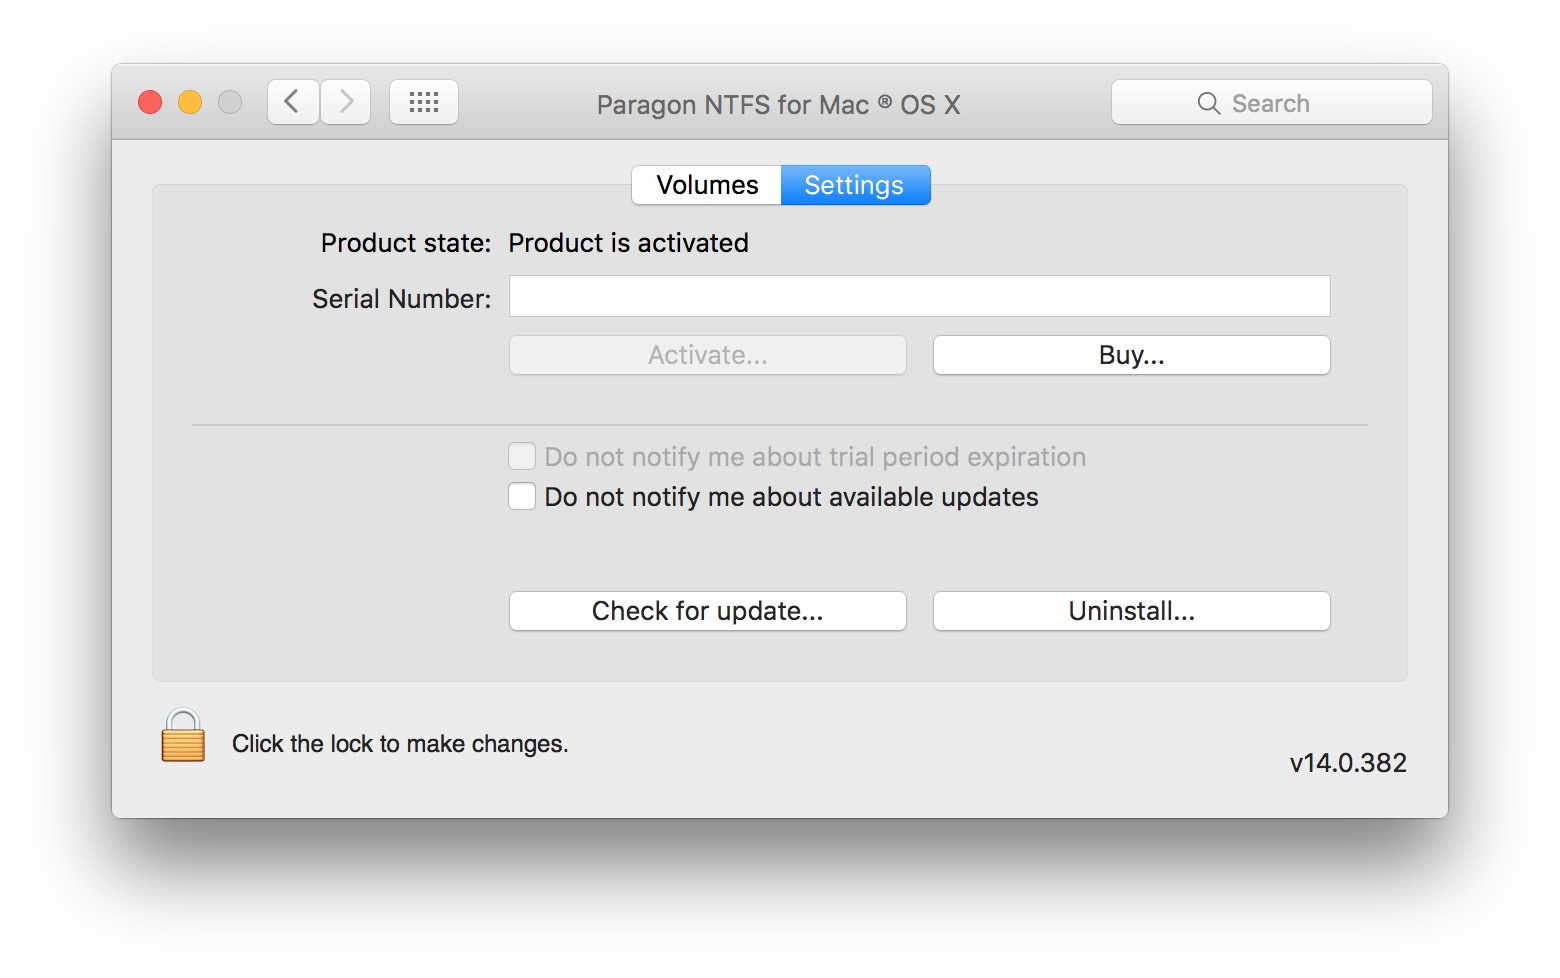Close the window with red button
1560x978 pixels.
pos(150,102)
